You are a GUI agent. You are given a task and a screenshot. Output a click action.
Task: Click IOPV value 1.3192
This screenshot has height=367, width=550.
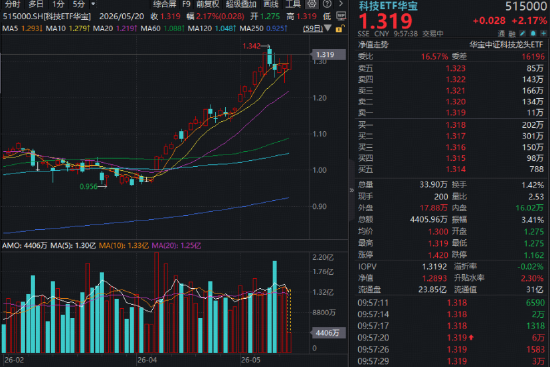(434, 267)
